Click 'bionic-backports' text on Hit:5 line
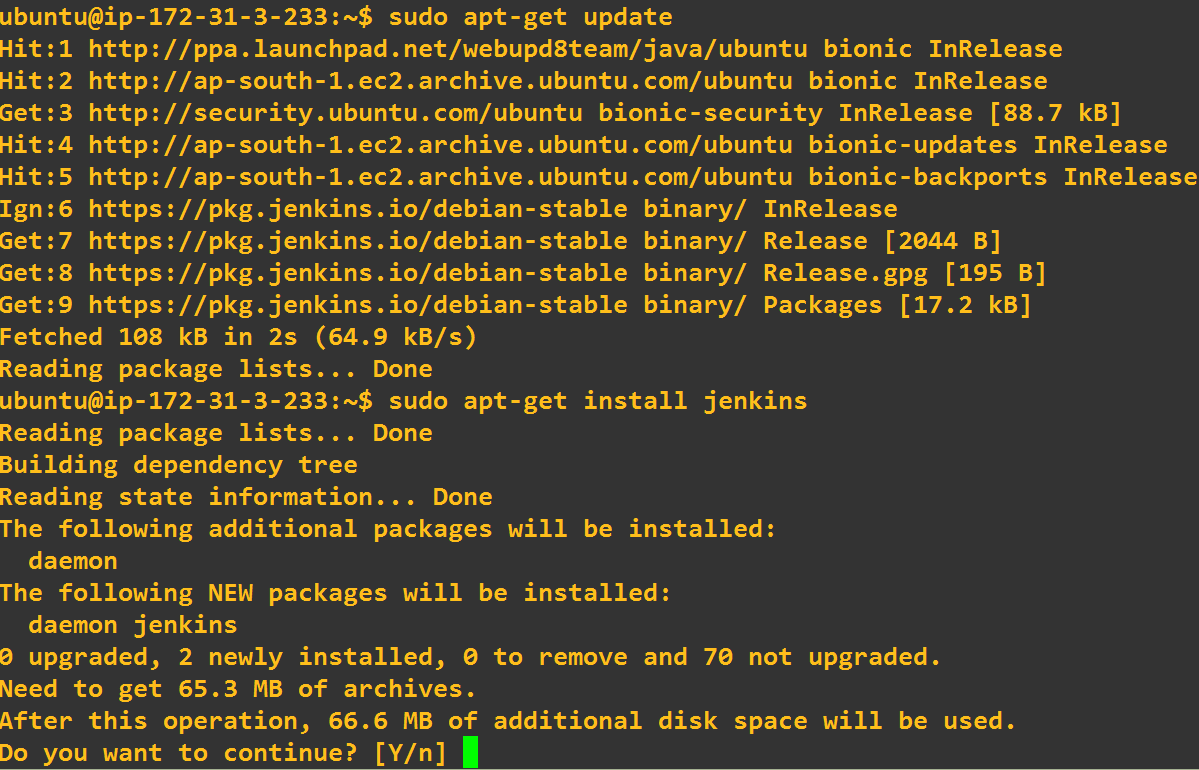The image size is (1199, 770). [x=928, y=177]
